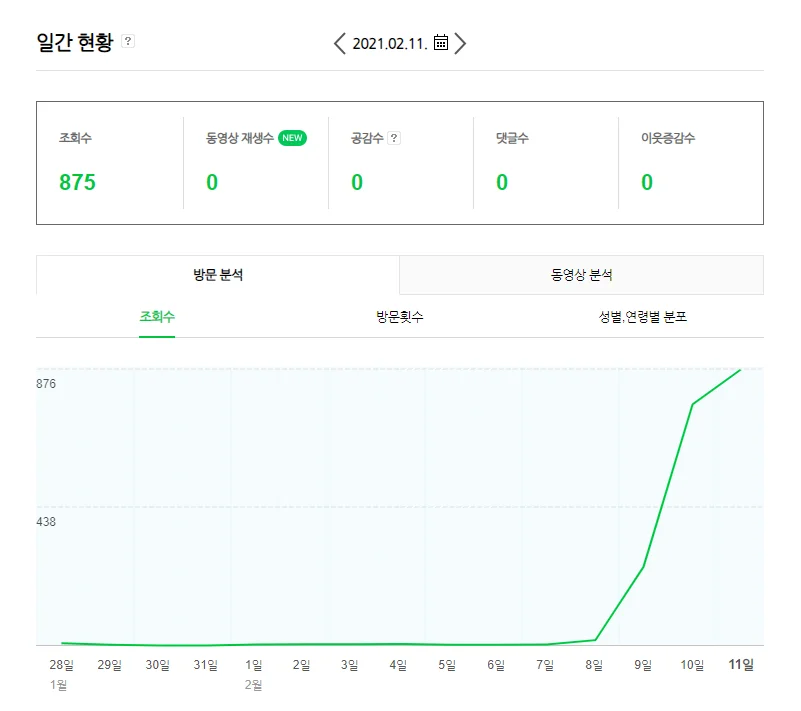
Task: Click the 이웃증감수 stat value
Action: tap(647, 182)
